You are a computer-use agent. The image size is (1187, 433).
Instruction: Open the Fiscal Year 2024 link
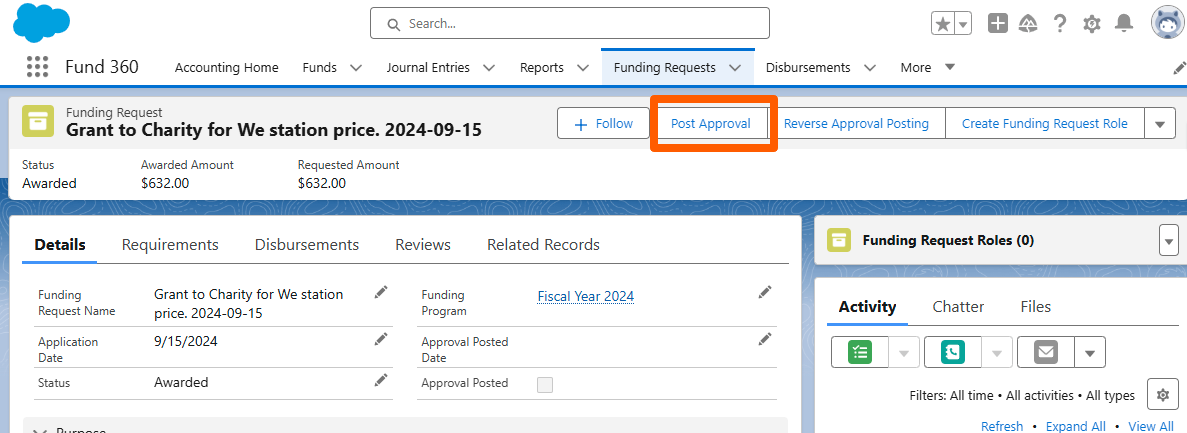[x=586, y=296]
